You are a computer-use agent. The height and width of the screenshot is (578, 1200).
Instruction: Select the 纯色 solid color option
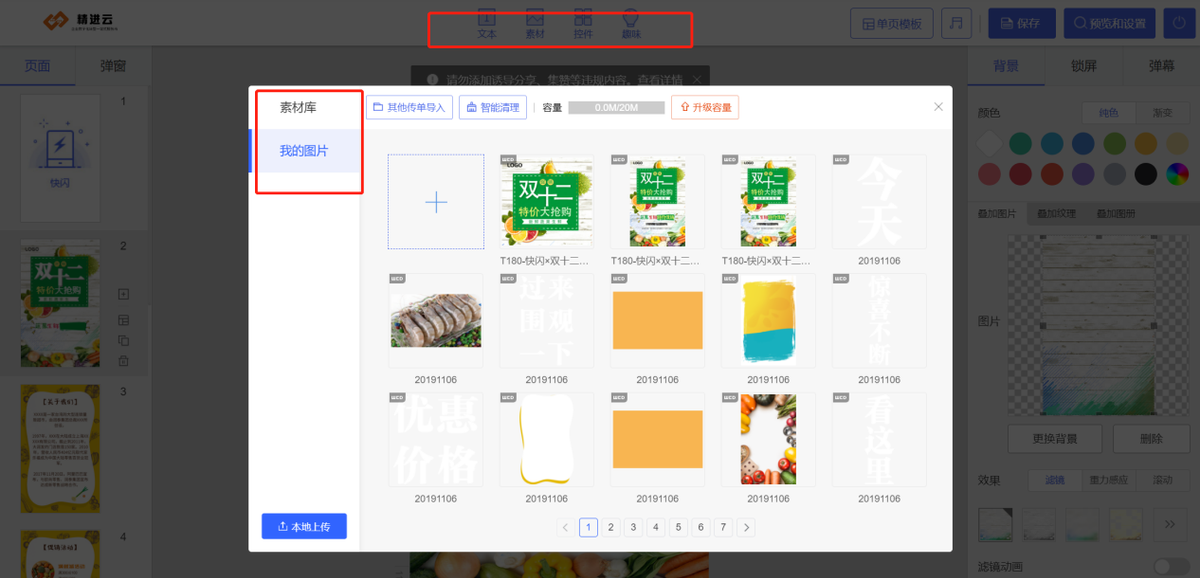(1108, 113)
